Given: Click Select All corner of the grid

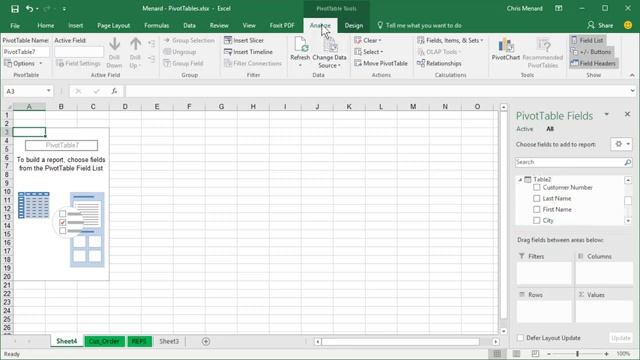Looking at the screenshot, I should point(8,107).
